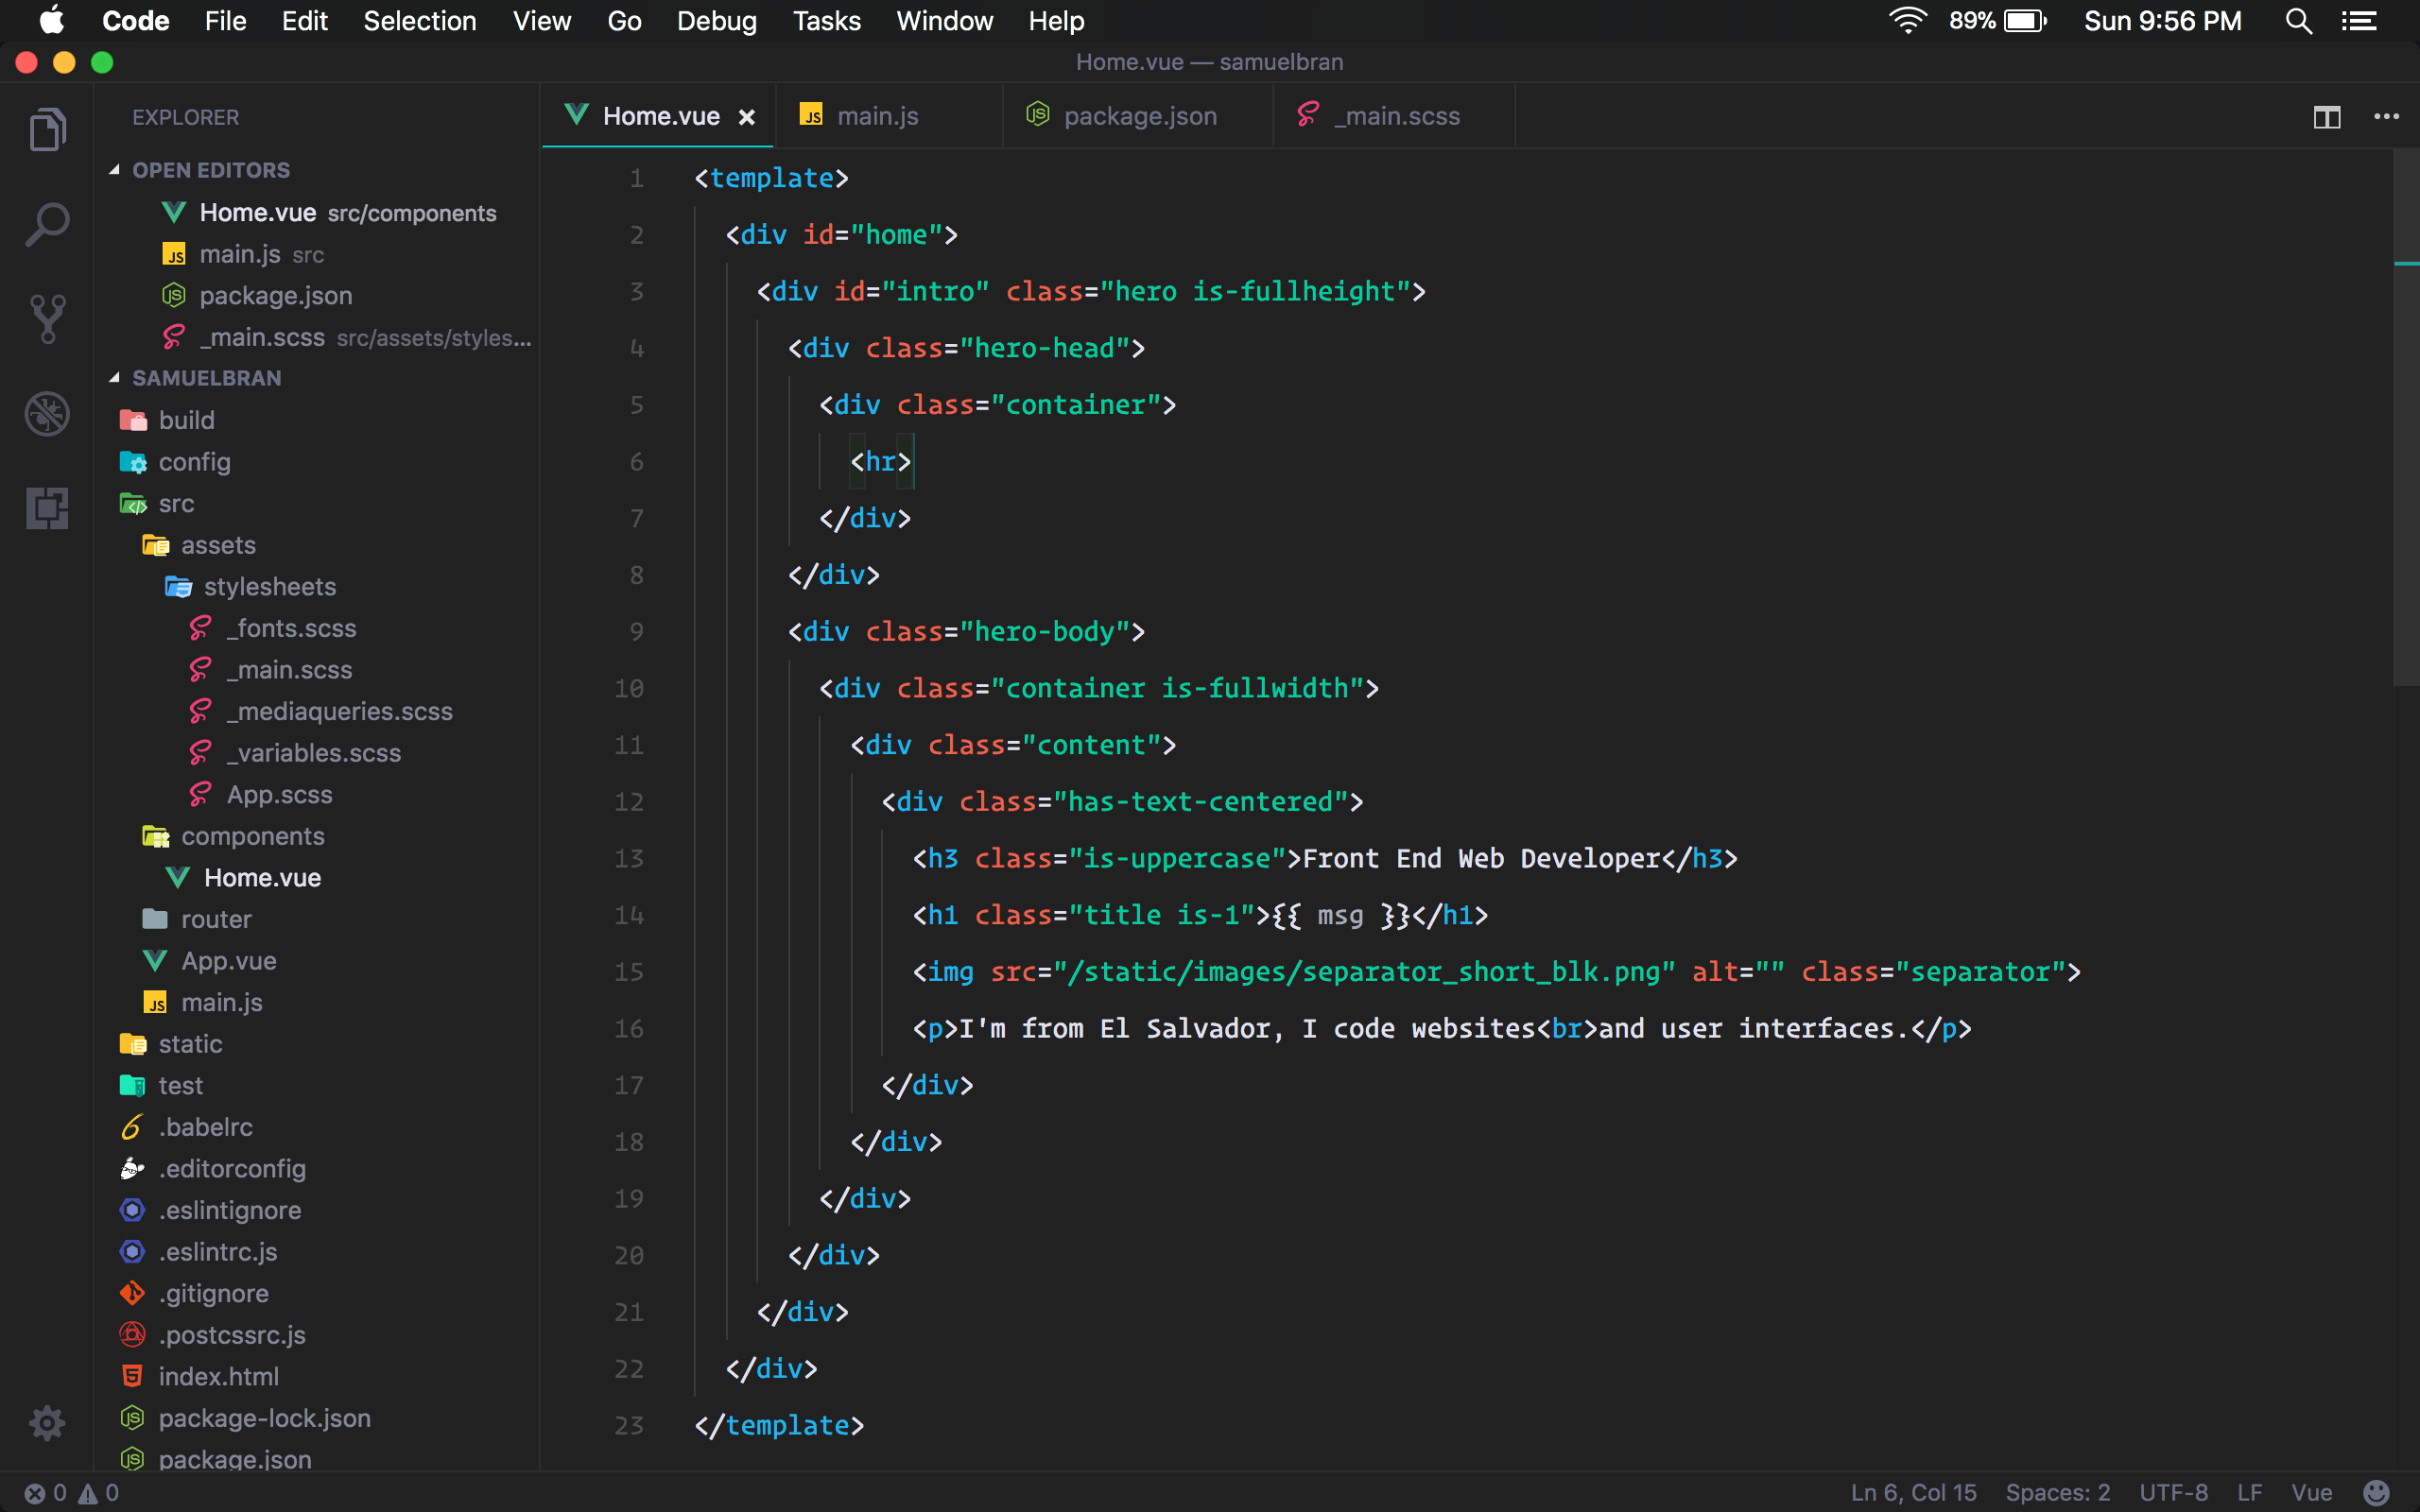Open the Search view icon
Viewport: 2420px width, 1512px height.
tap(47, 224)
